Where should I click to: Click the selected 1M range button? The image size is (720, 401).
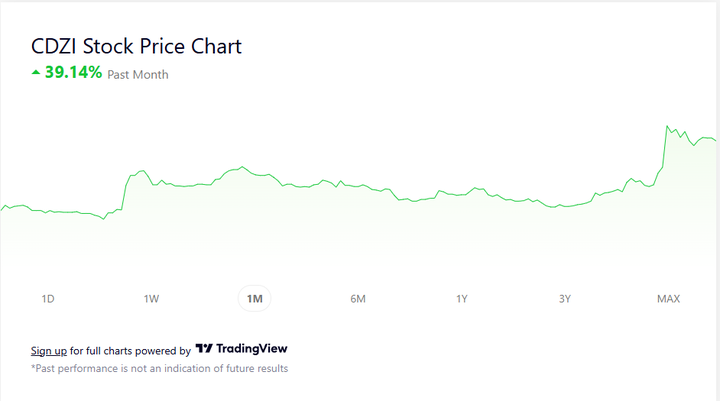coord(254,299)
